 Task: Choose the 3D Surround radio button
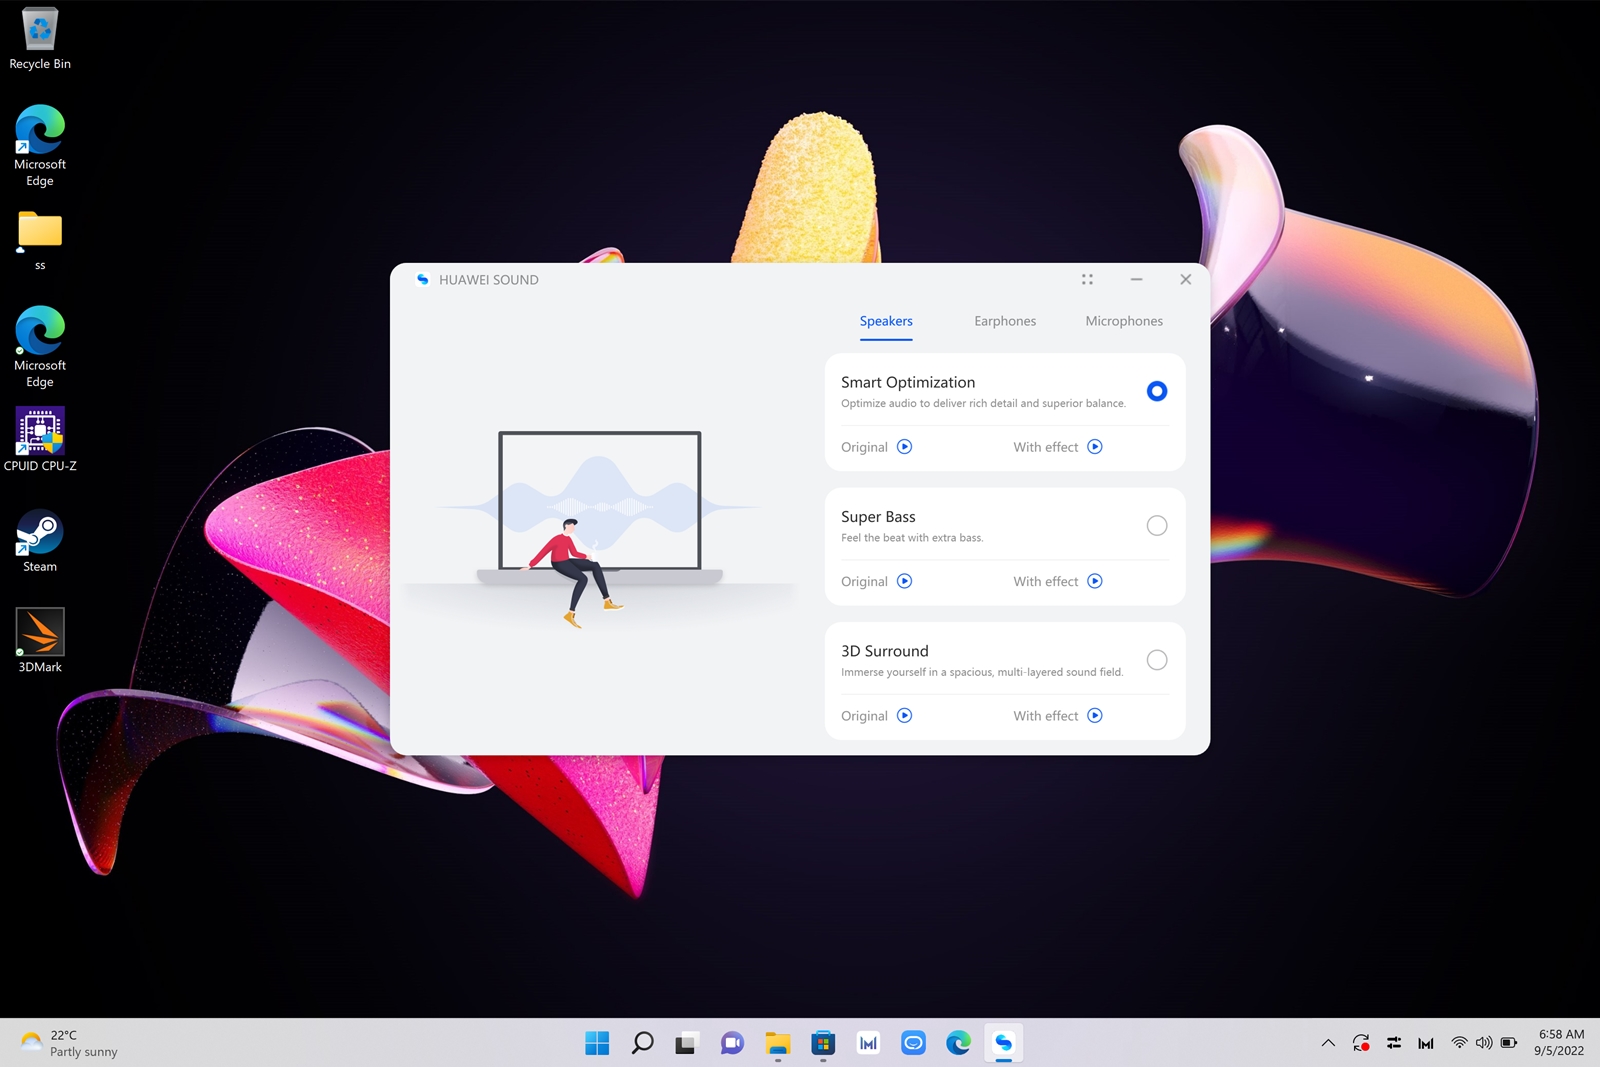[1157, 660]
